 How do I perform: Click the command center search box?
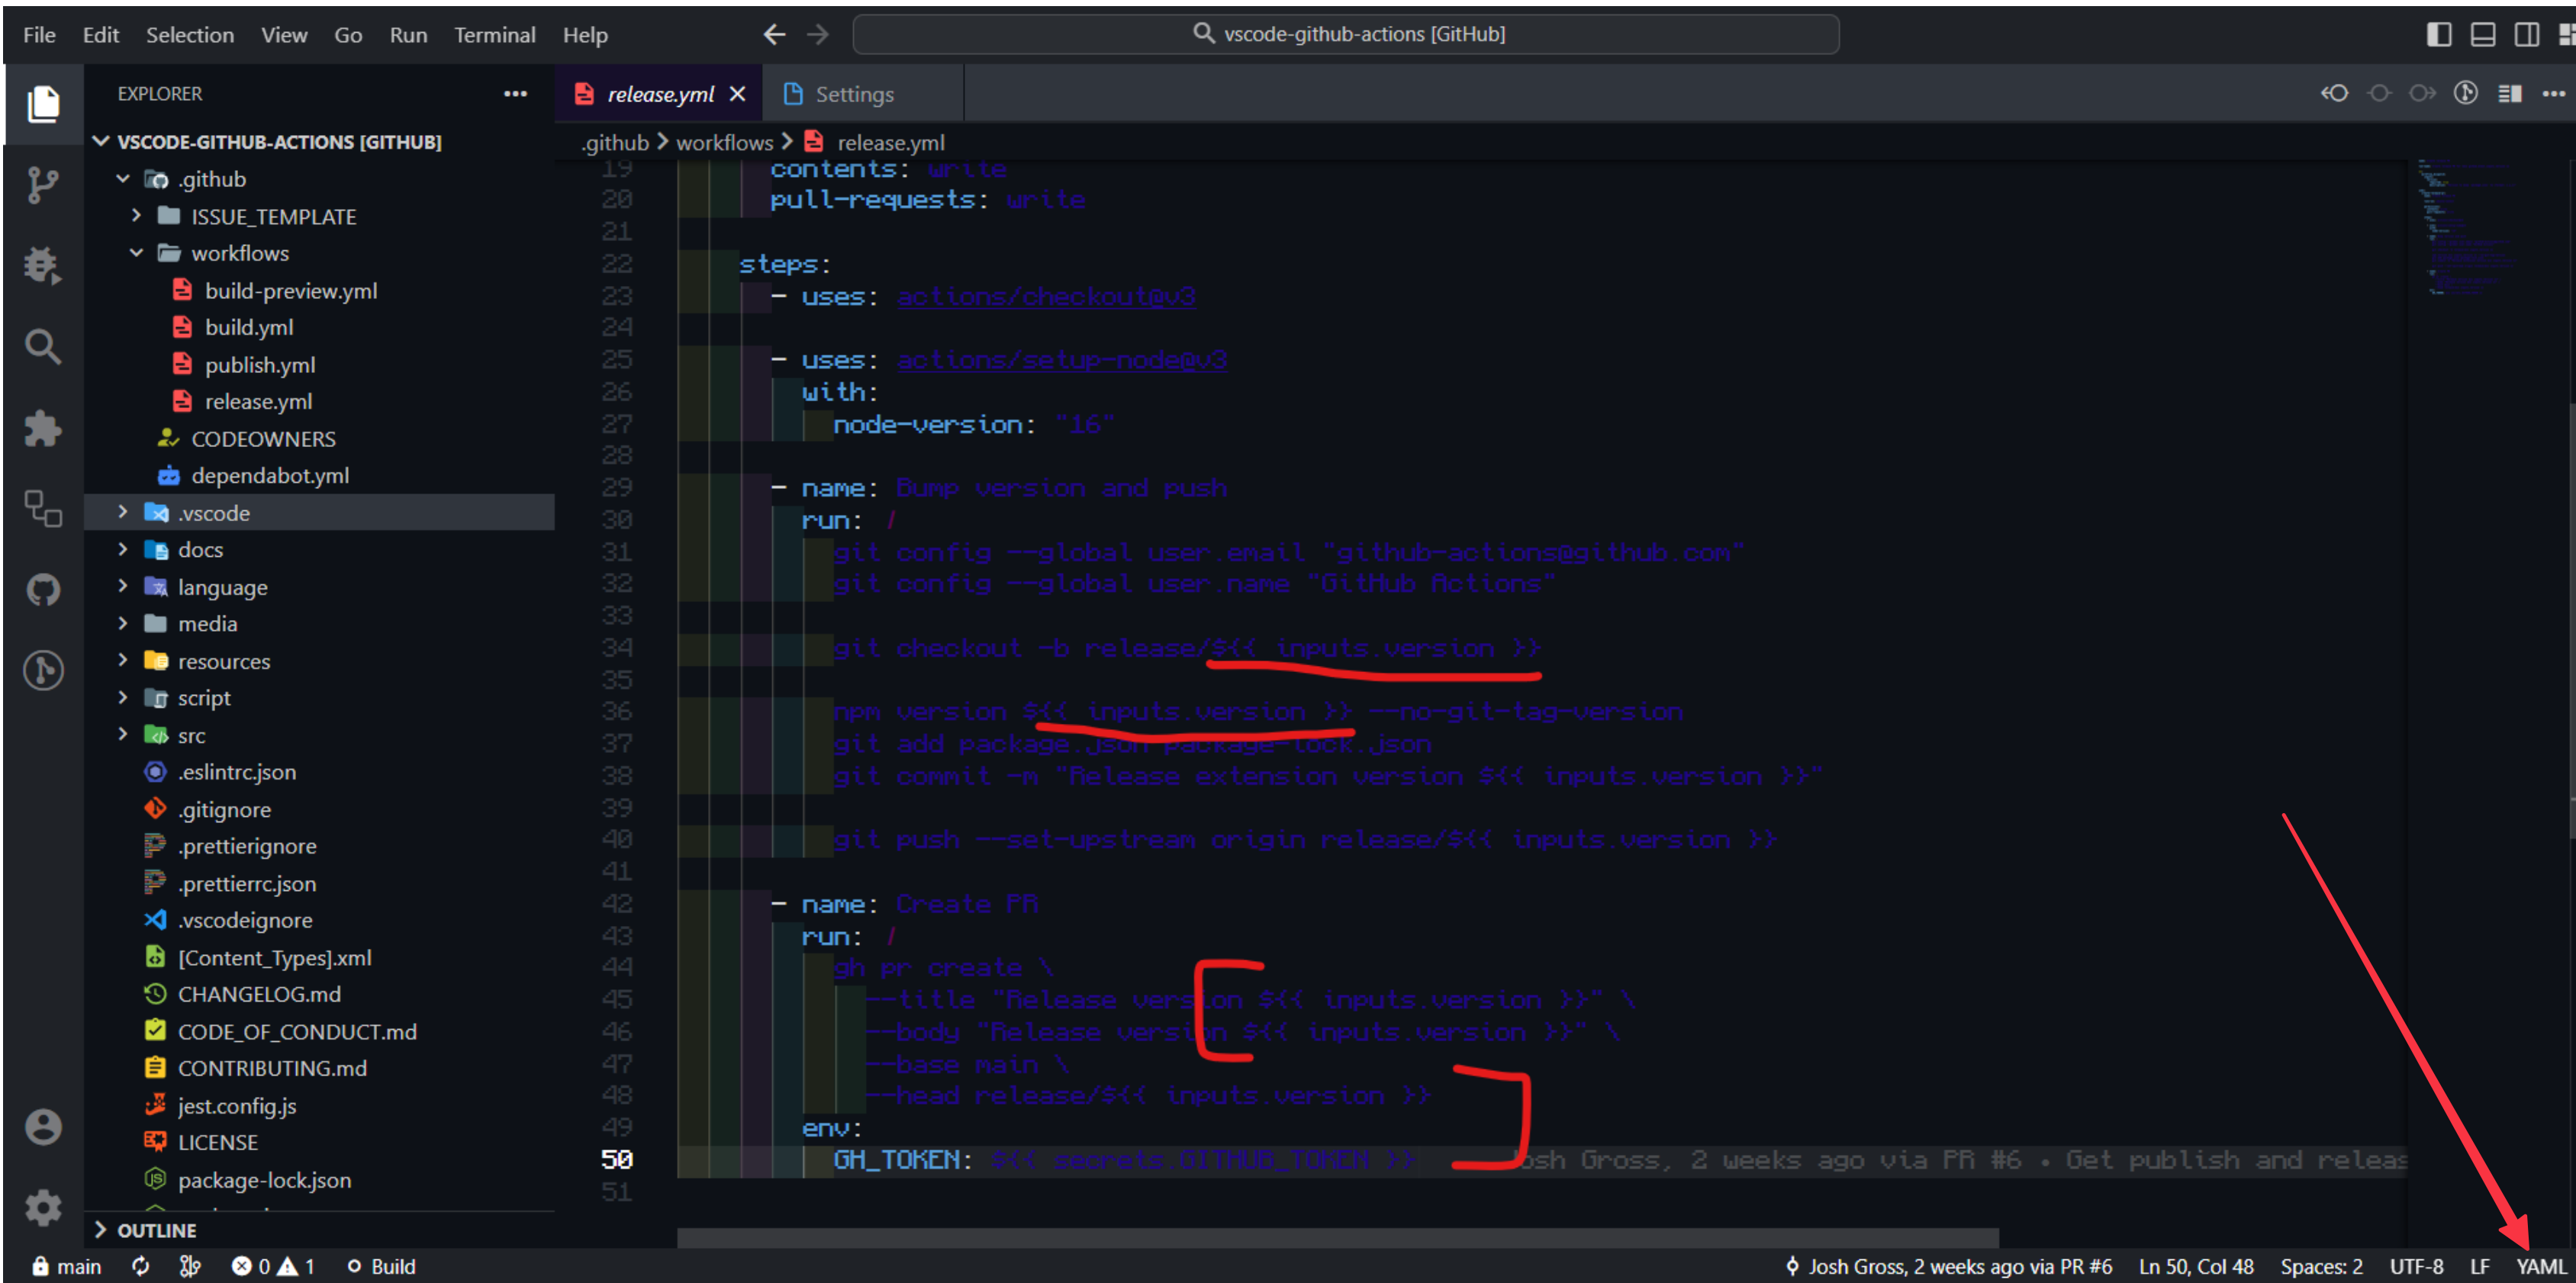pos(1347,33)
